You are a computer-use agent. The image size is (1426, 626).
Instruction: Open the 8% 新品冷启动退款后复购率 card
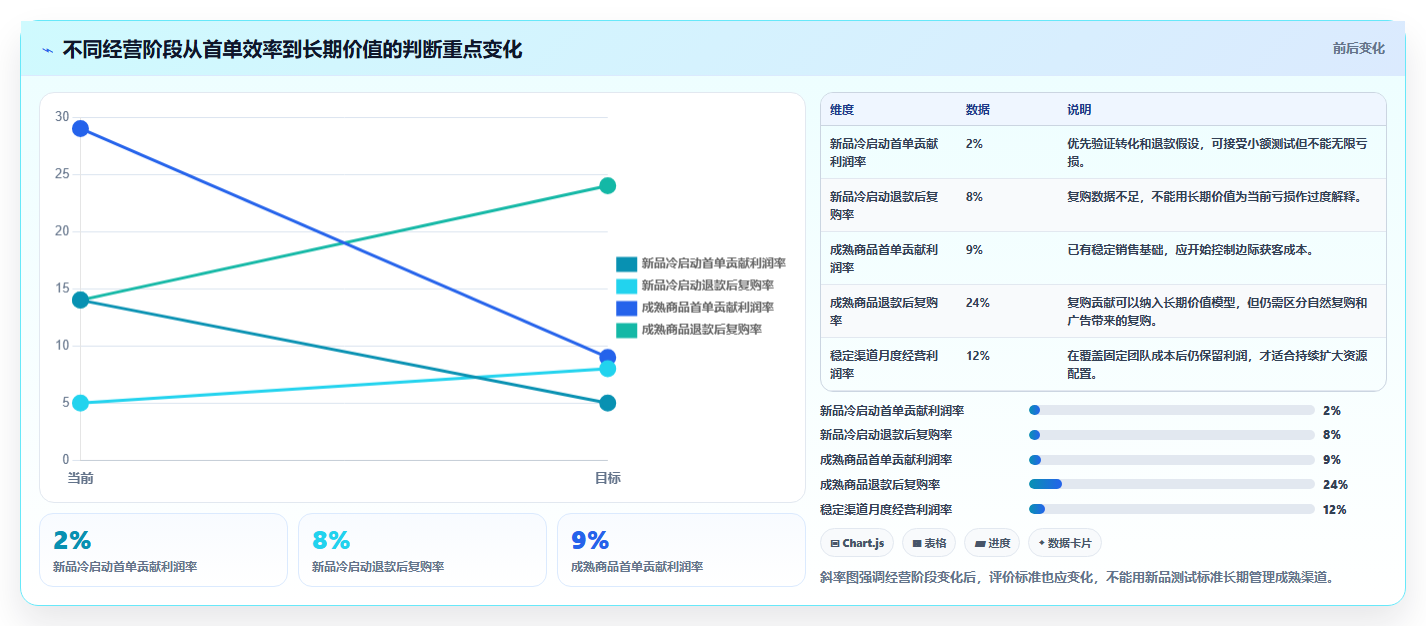(x=422, y=550)
